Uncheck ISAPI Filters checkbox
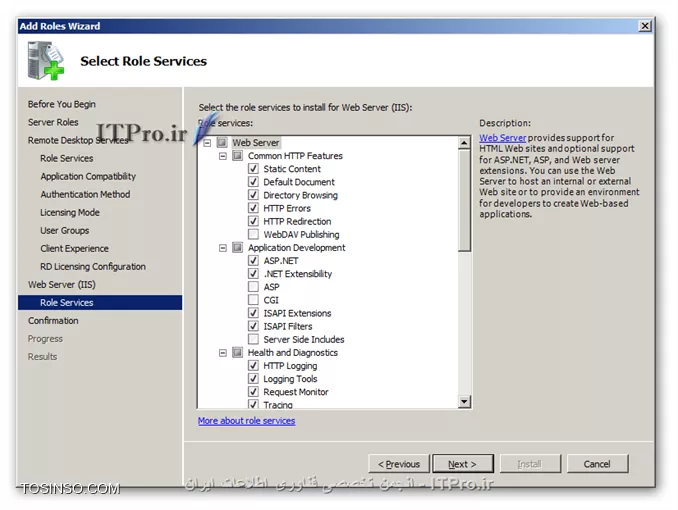678x510 pixels. pyautogui.click(x=253, y=326)
